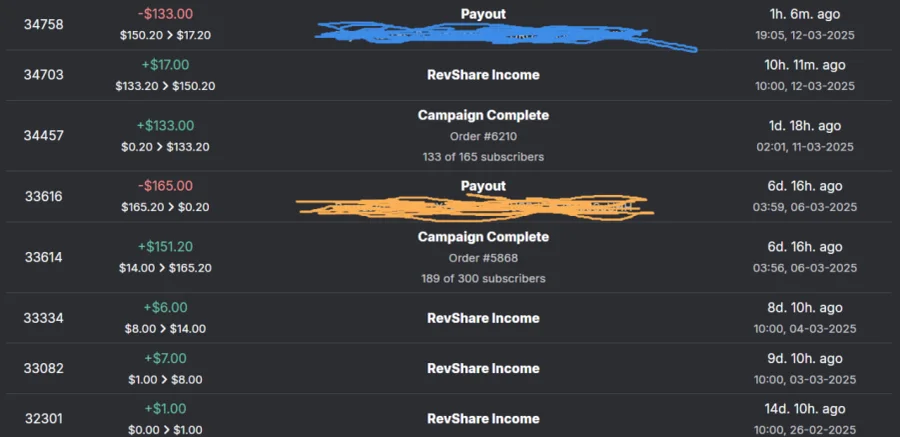Click the 1h. 6m. ago timestamp
The image size is (900, 437).
tap(804, 14)
